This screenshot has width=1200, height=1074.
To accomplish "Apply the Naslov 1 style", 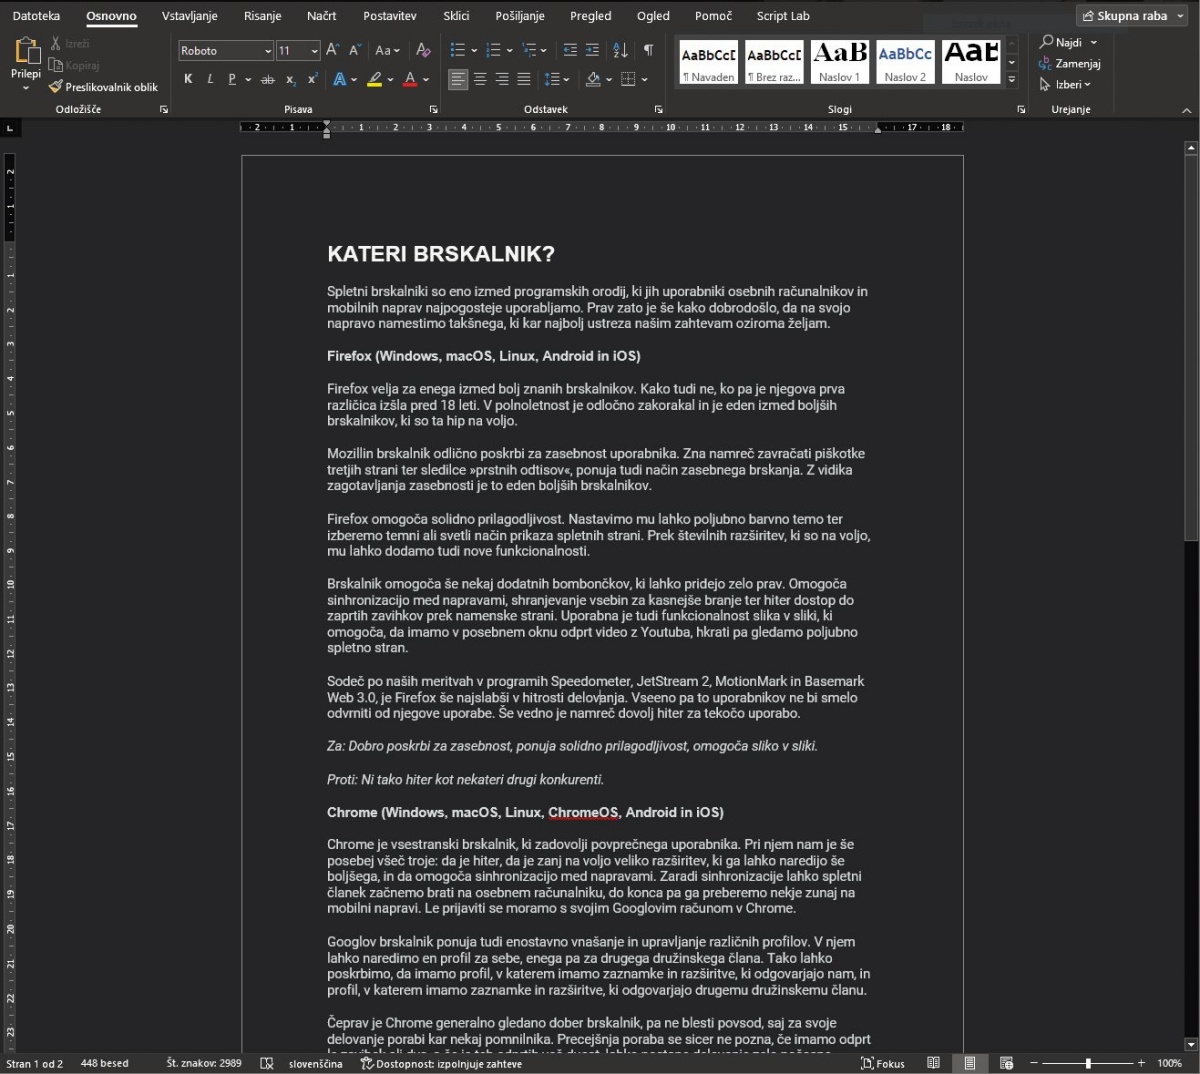I will tap(839, 63).
